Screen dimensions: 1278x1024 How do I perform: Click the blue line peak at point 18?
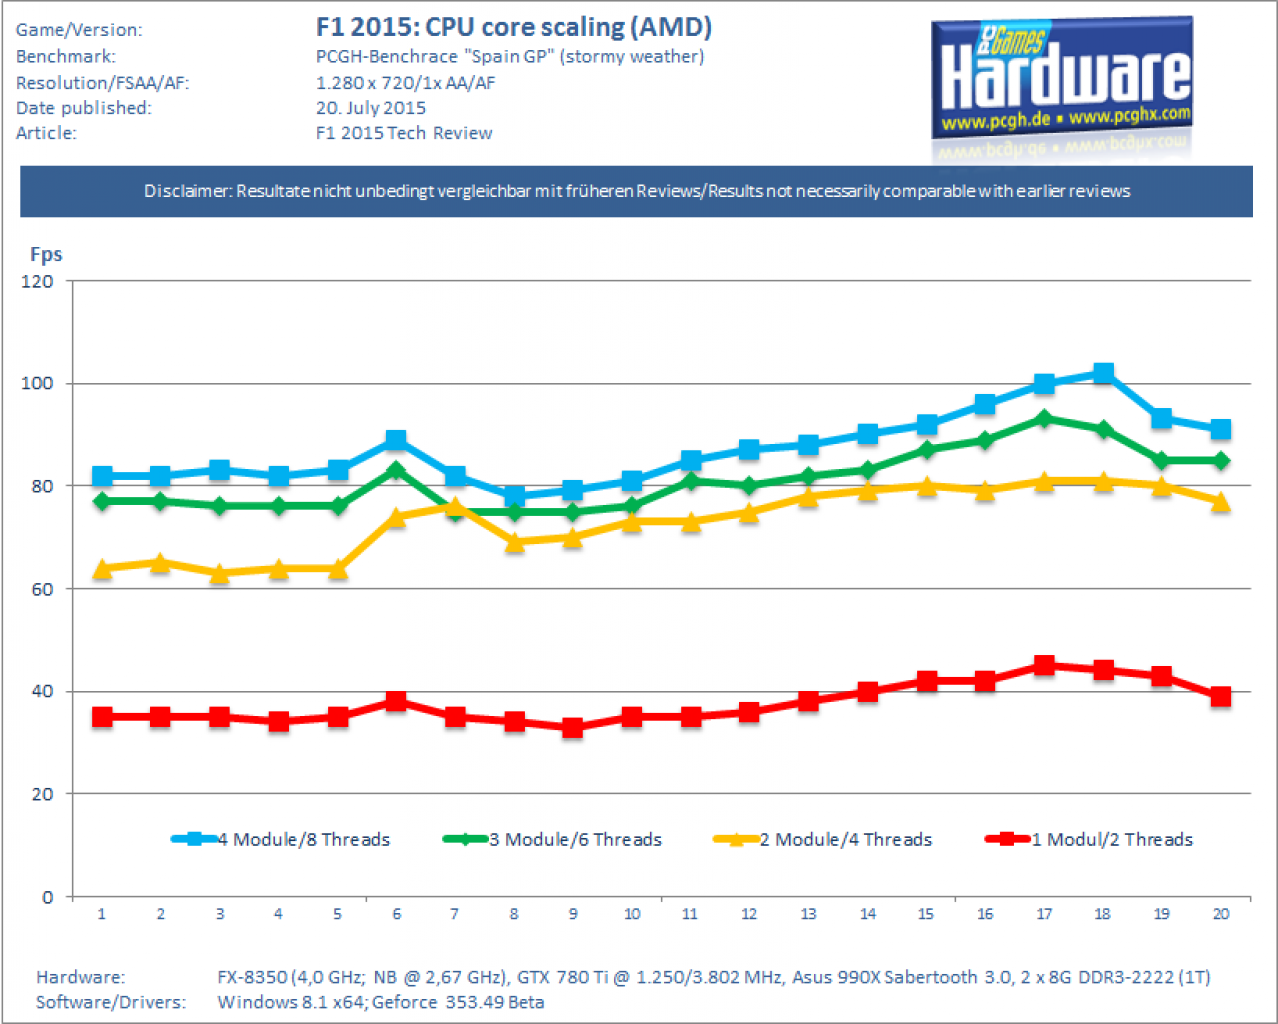click(1103, 373)
